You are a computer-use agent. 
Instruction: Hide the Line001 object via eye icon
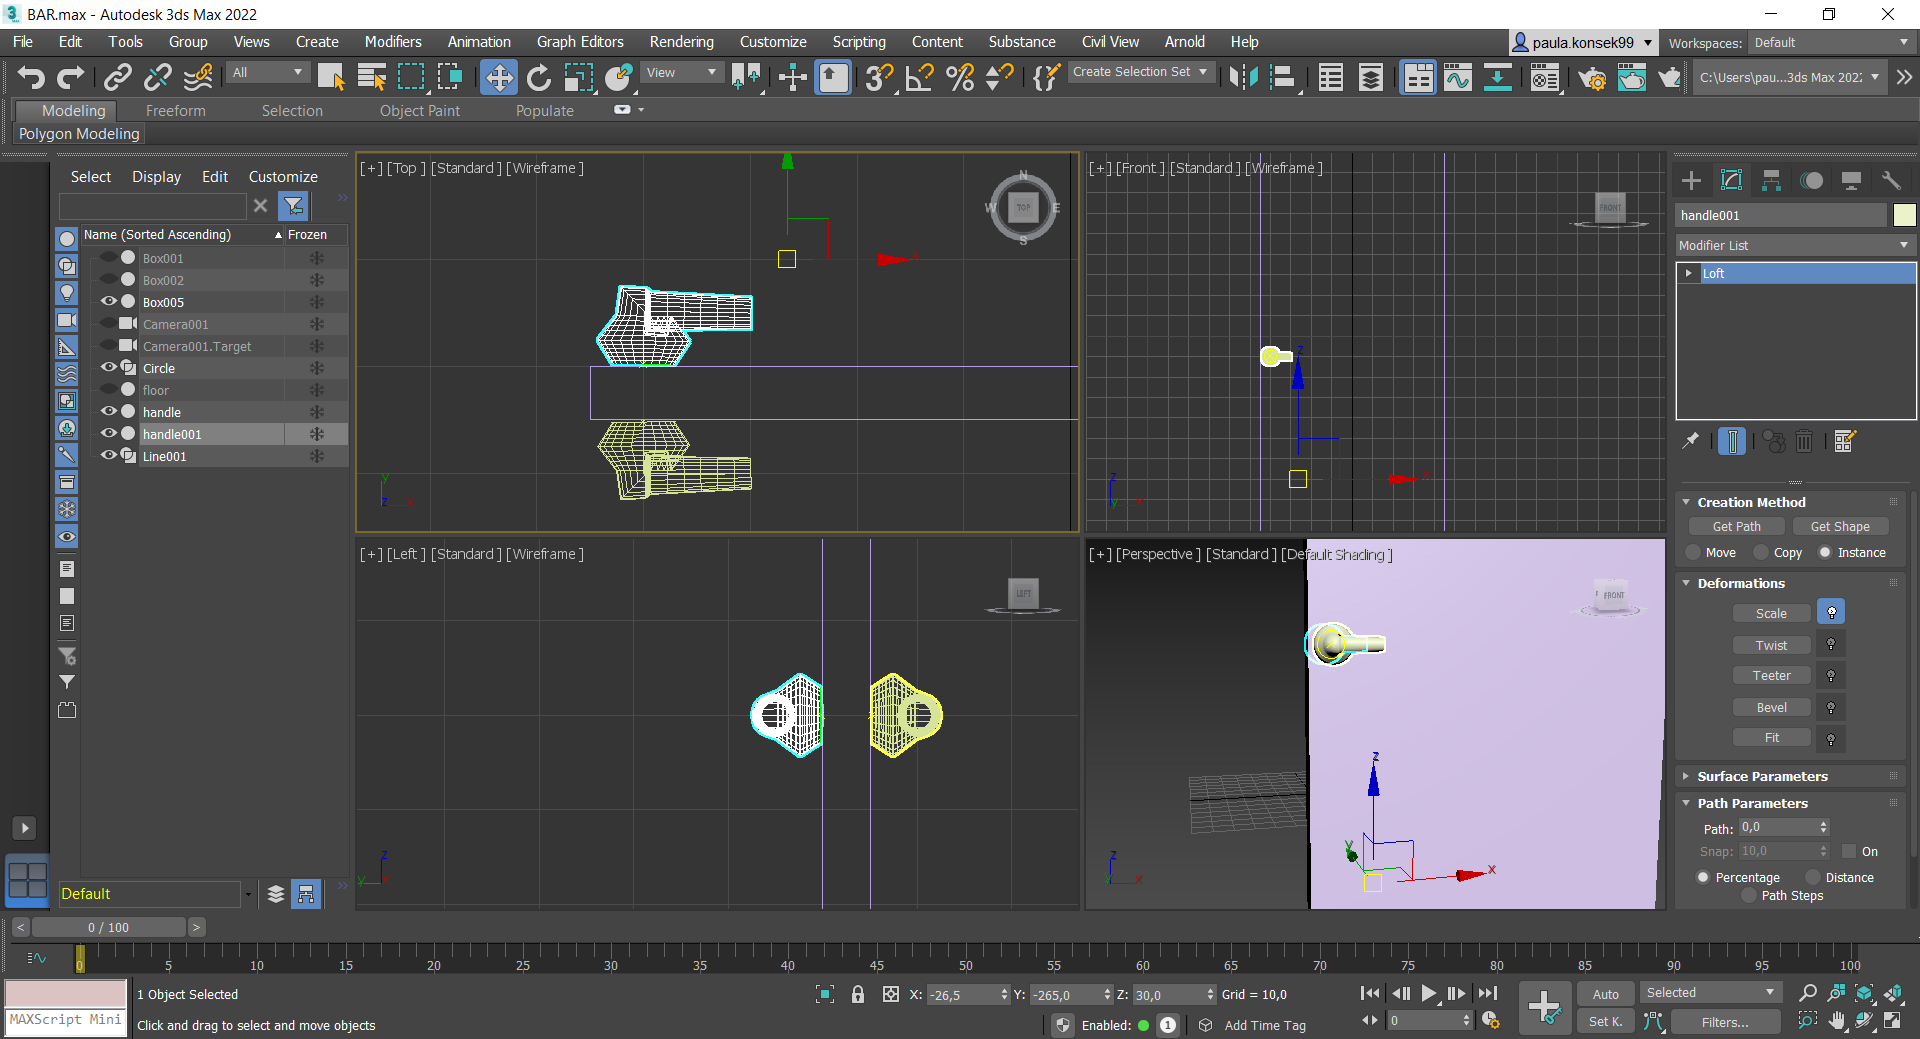tap(109, 455)
